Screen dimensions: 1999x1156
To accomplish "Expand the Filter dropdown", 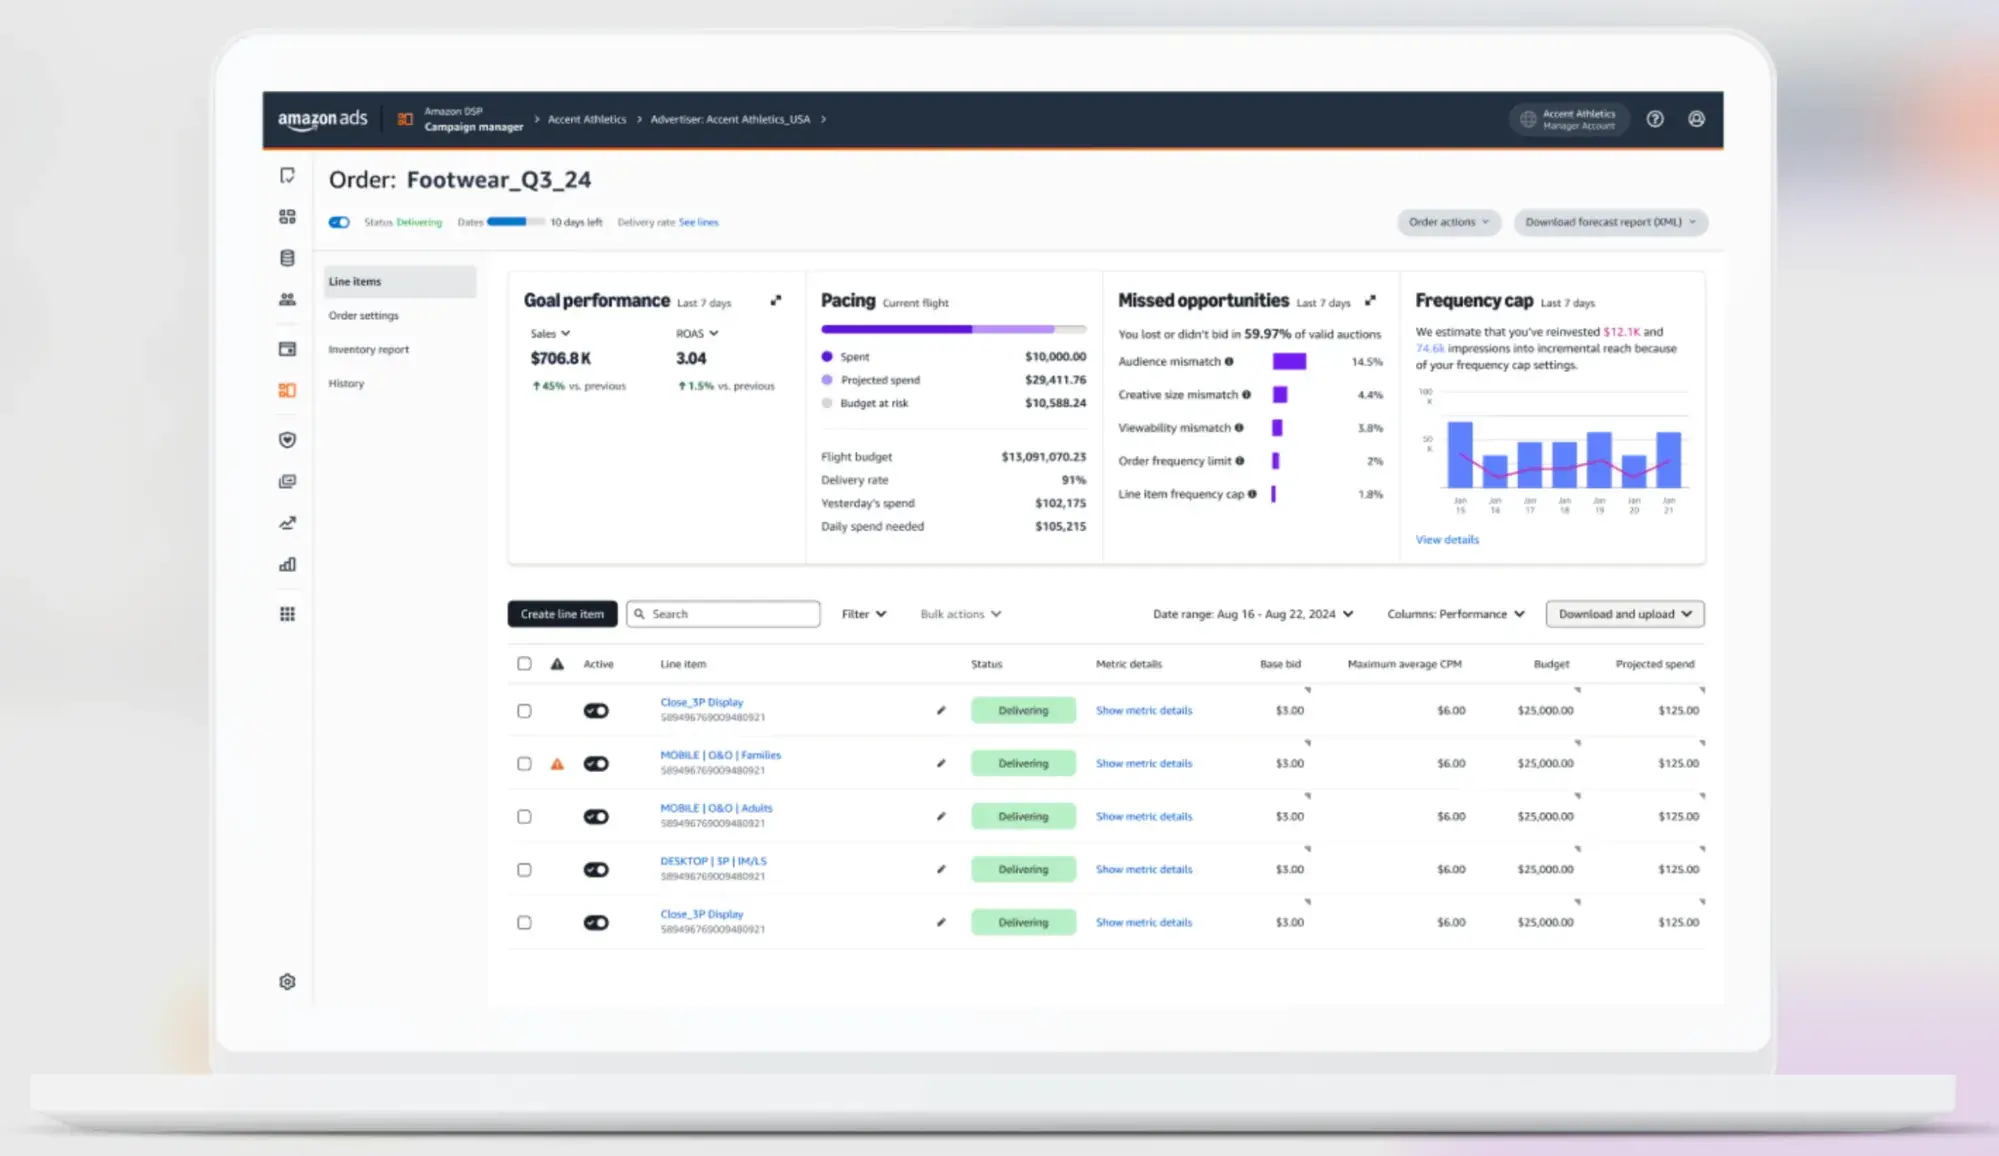I will point(863,614).
